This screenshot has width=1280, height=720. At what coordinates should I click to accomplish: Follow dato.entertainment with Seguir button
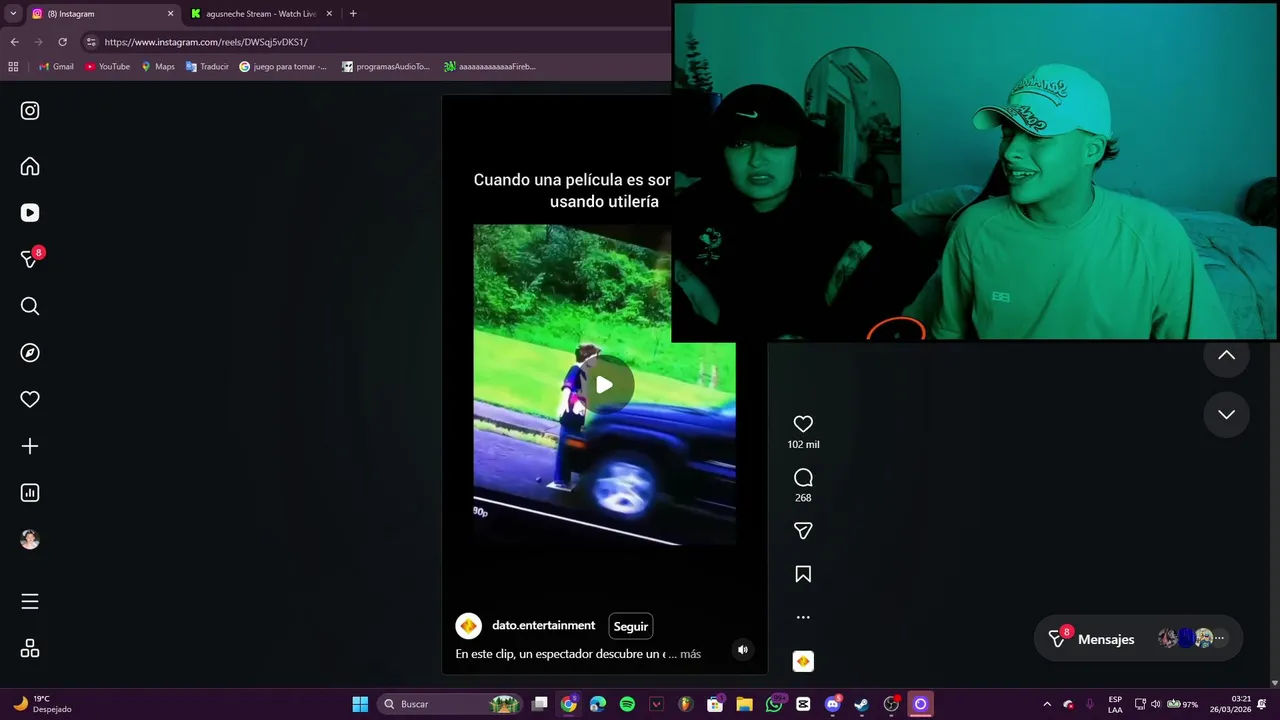[631, 626]
